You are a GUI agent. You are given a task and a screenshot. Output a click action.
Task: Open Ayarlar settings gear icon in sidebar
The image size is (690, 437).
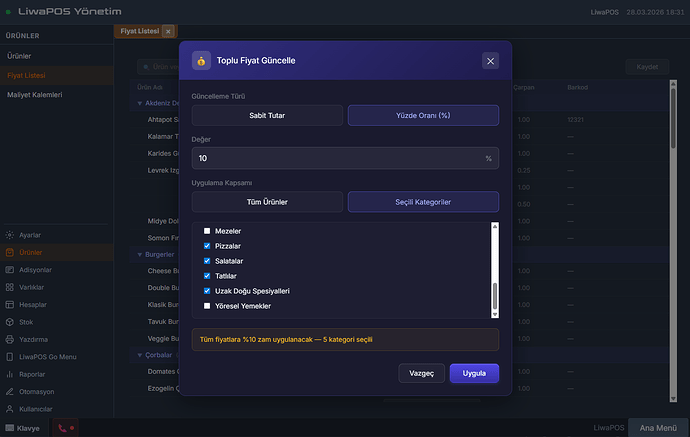(x=10, y=234)
